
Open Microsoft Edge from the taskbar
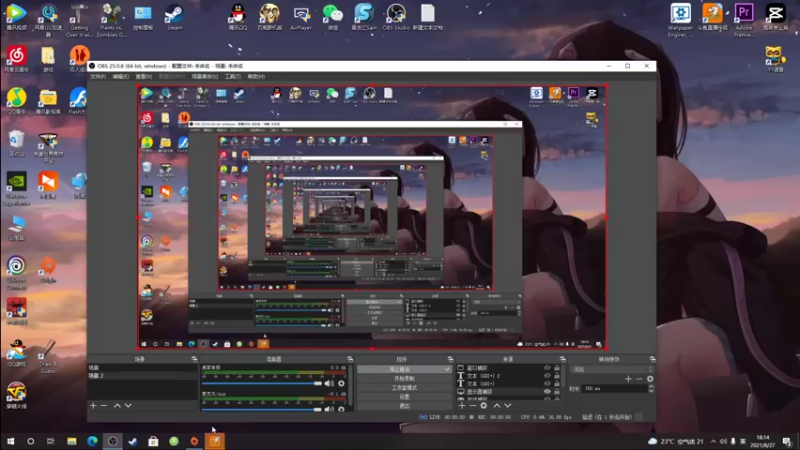point(92,441)
